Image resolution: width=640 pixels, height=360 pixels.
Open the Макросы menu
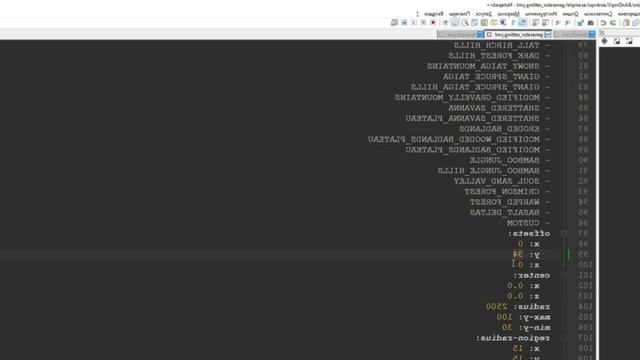coord(509,14)
